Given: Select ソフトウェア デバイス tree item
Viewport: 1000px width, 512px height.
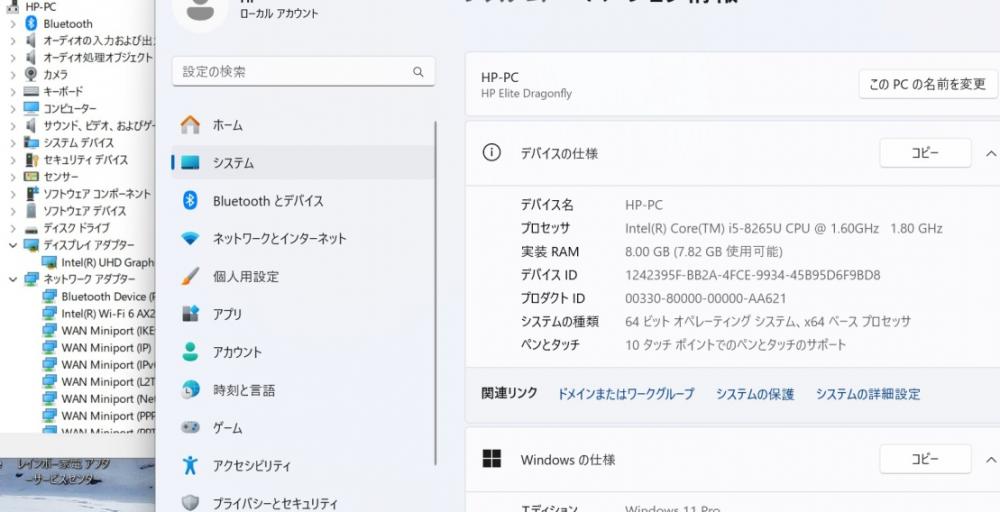Looking at the screenshot, I should 84,211.
